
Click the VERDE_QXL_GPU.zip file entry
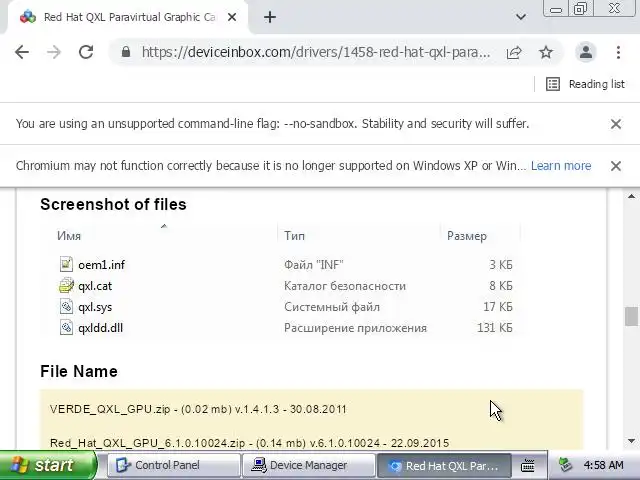point(198,409)
